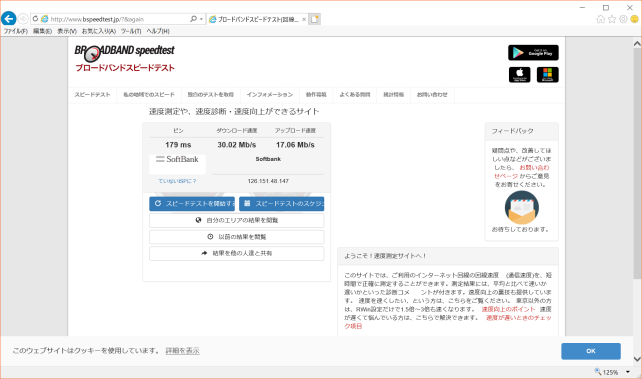Image resolution: width=642 pixels, height=379 pixels.
Task: Select the 動作環境 navigation tab
Action: (316, 95)
